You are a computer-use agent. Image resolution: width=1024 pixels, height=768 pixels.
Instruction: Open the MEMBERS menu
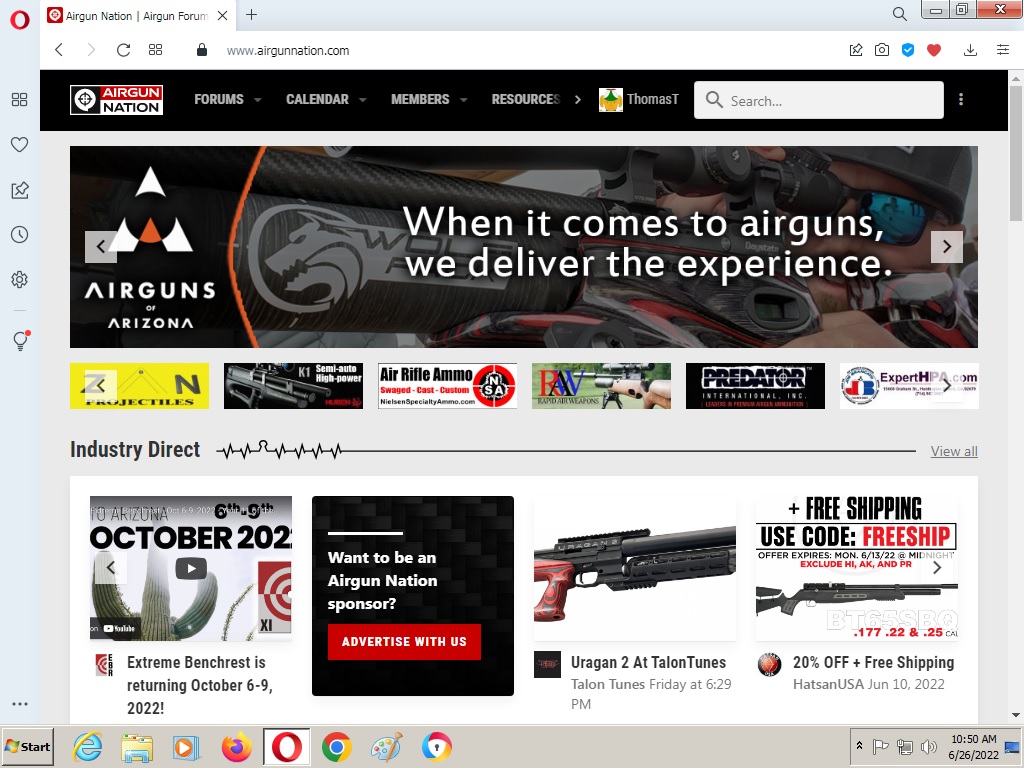pyautogui.click(x=420, y=99)
